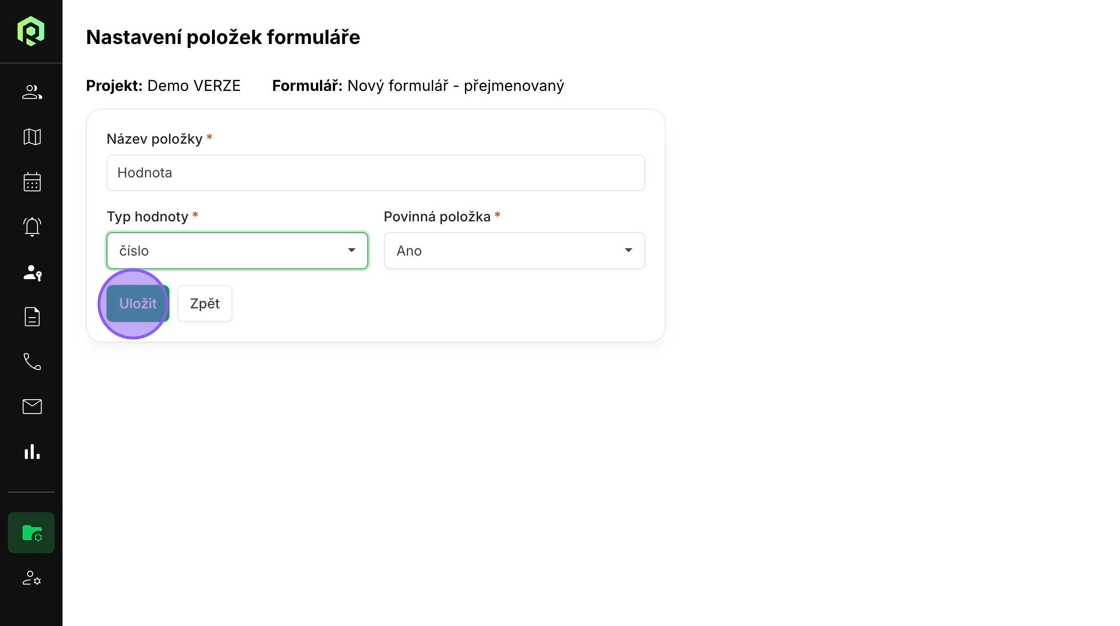Save the item with Uložit button
Viewport: 1120px width, 626px height.
tap(138, 304)
